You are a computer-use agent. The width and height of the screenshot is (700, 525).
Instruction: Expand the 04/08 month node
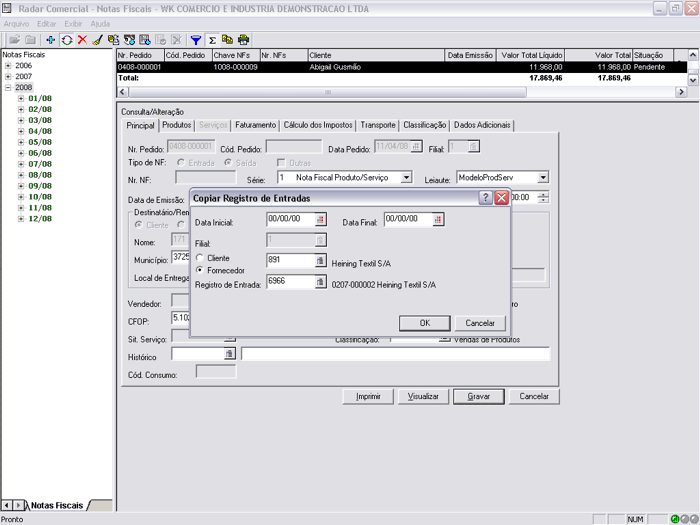pyautogui.click(x=21, y=131)
